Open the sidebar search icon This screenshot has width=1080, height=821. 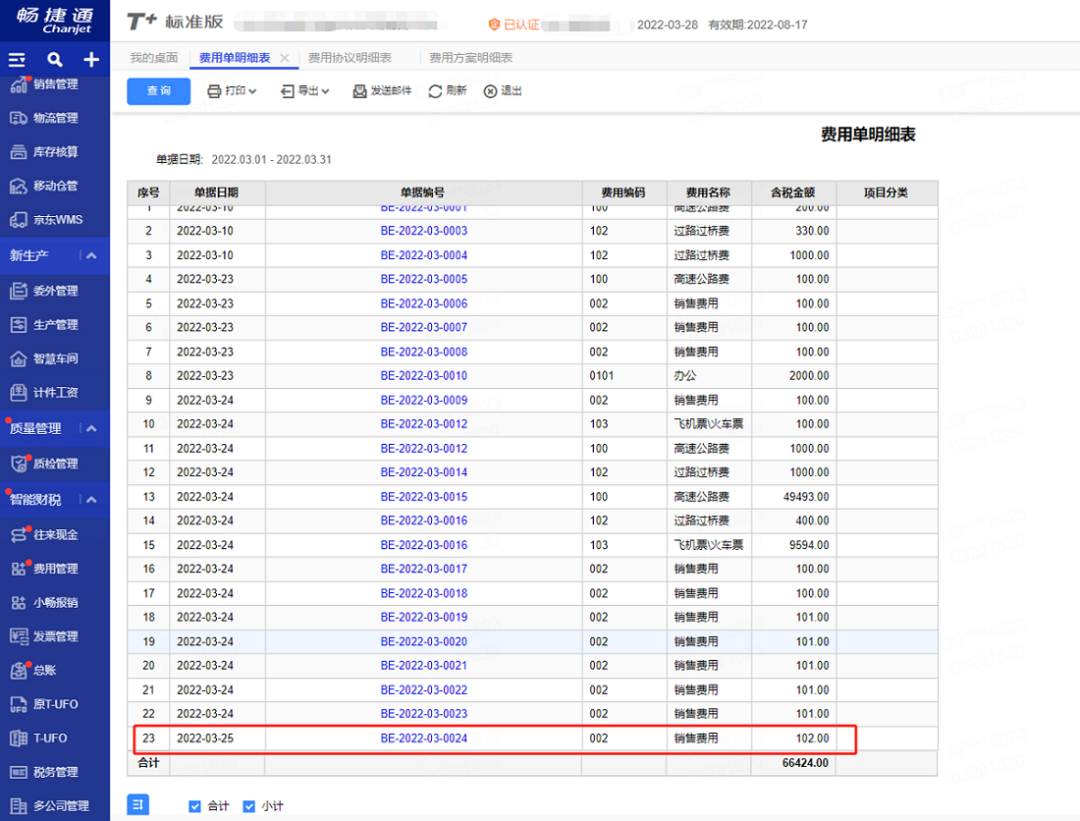[54, 60]
